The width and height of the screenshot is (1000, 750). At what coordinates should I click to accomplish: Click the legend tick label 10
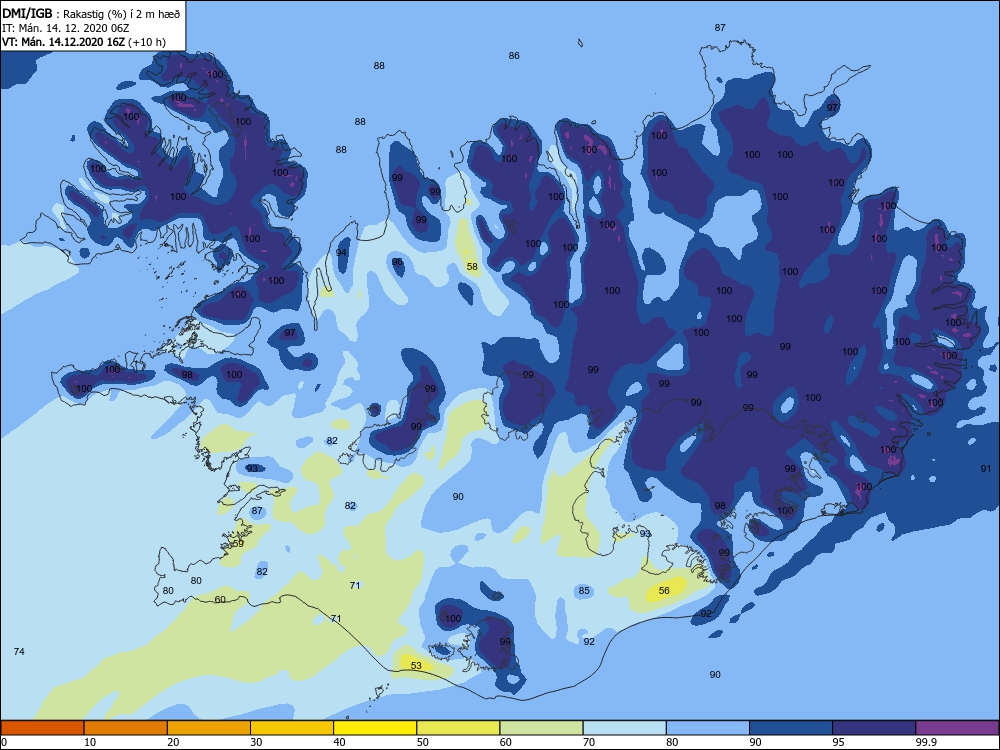90,742
